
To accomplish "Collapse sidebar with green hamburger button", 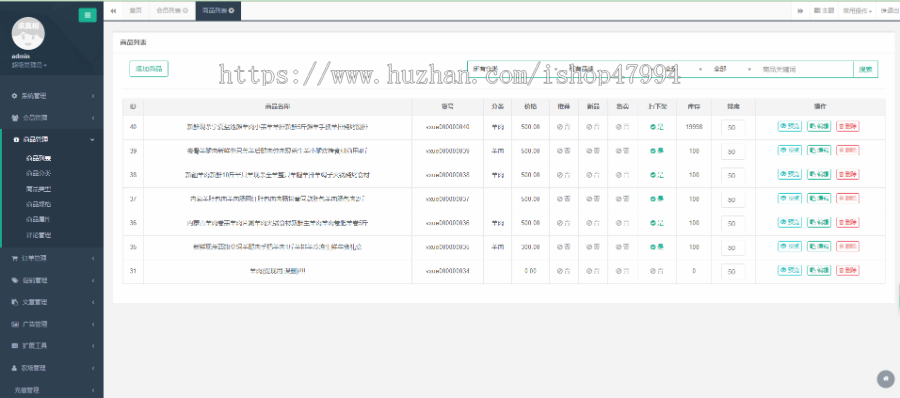I will (x=87, y=15).
